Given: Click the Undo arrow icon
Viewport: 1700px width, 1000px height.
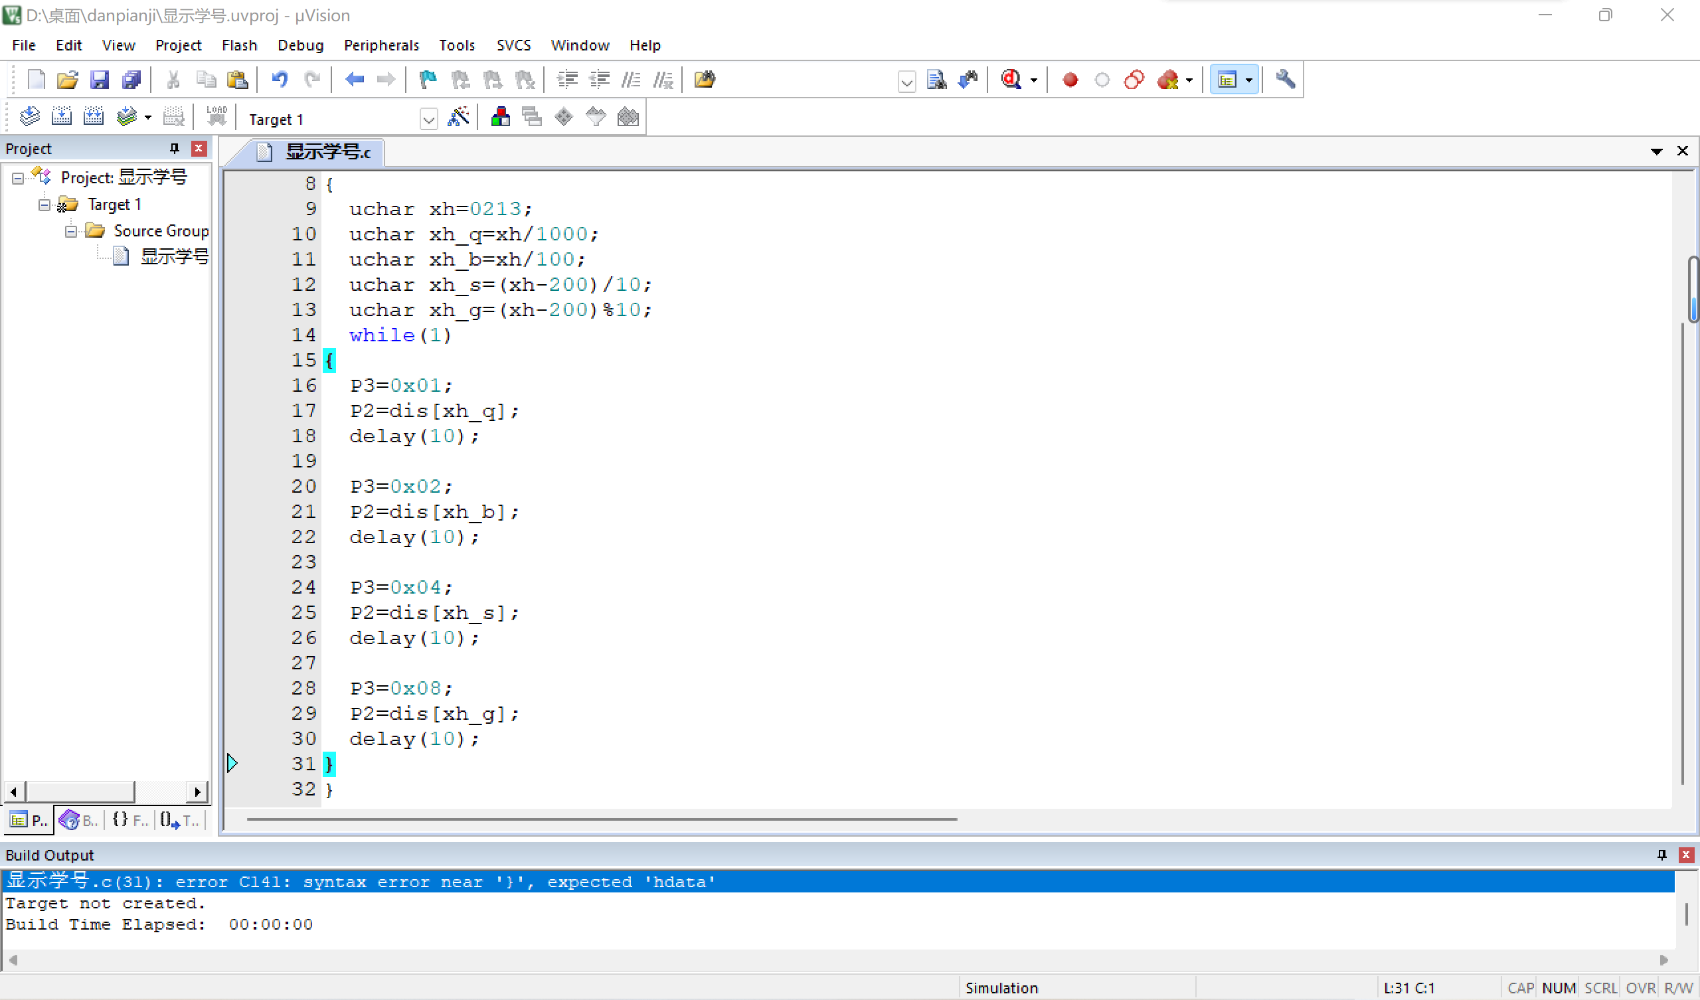Looking at the screenshot, I should [280, 80].
